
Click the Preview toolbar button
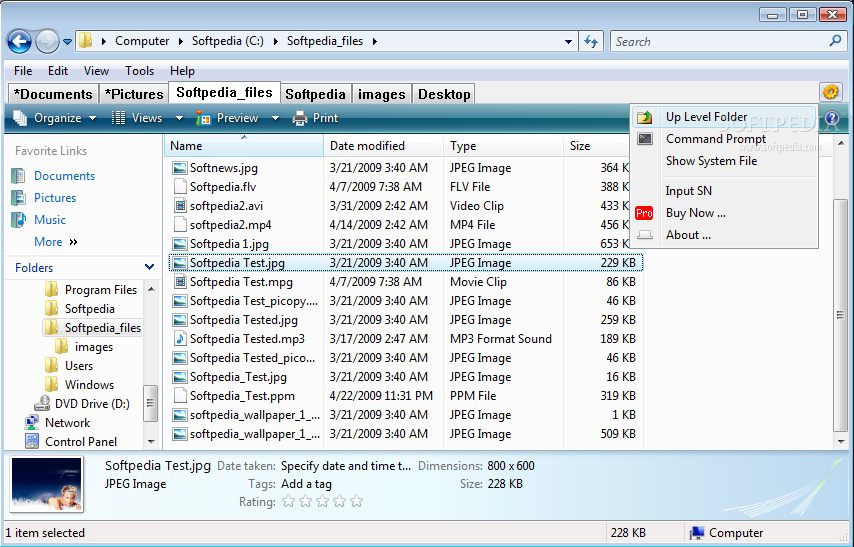pyautogui.click(x=227, y=118)
